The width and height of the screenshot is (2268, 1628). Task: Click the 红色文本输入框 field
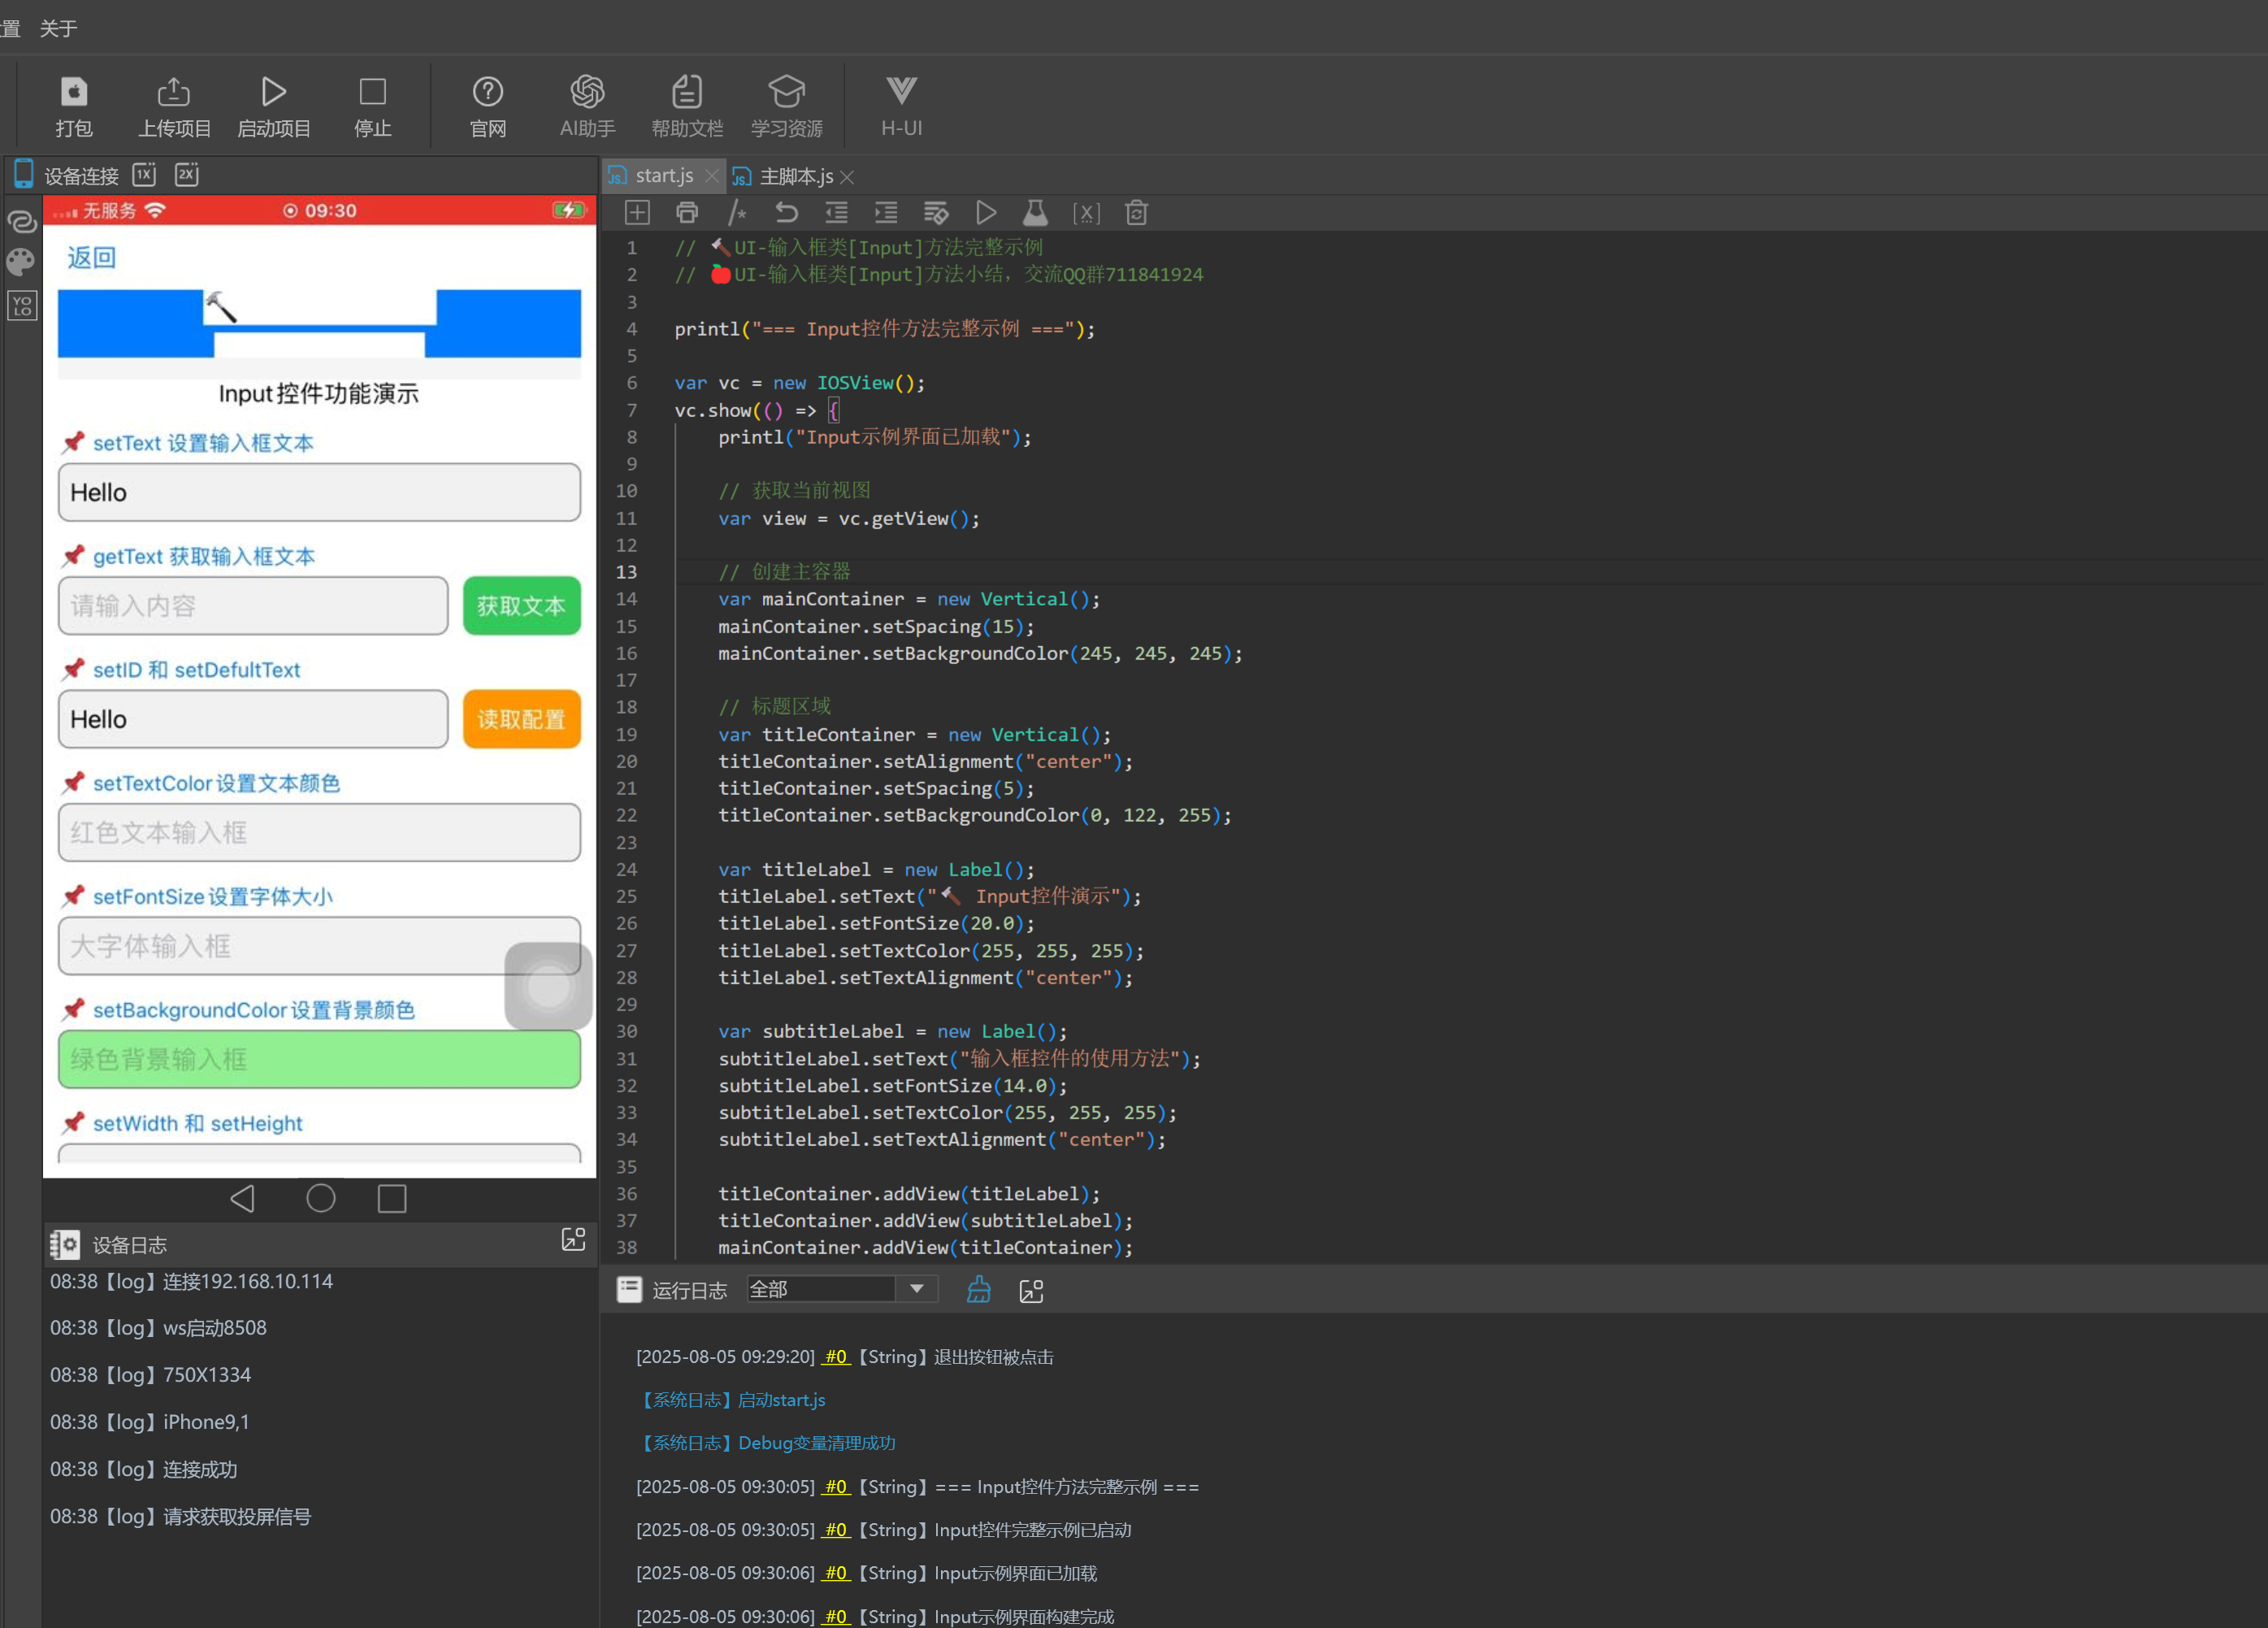tap(319, 833)
